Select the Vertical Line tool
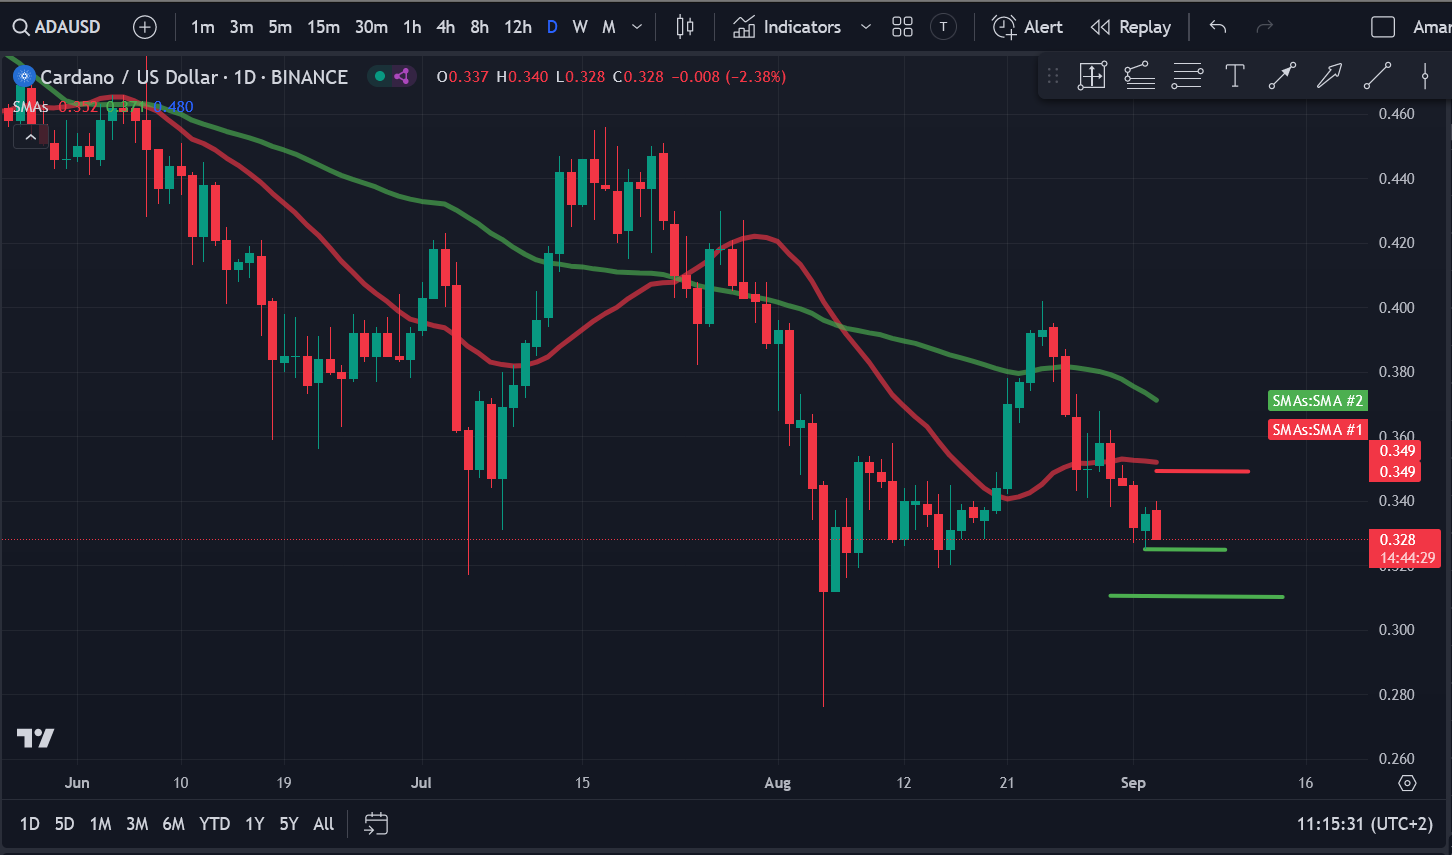This screenshot has width=1452, height=855. pos(1425,76)
